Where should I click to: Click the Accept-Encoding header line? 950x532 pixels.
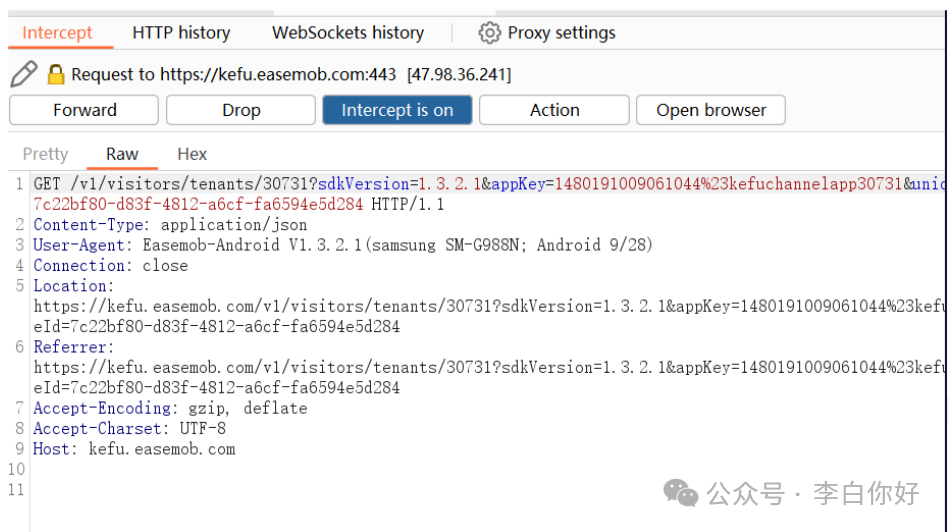[170, 408]
